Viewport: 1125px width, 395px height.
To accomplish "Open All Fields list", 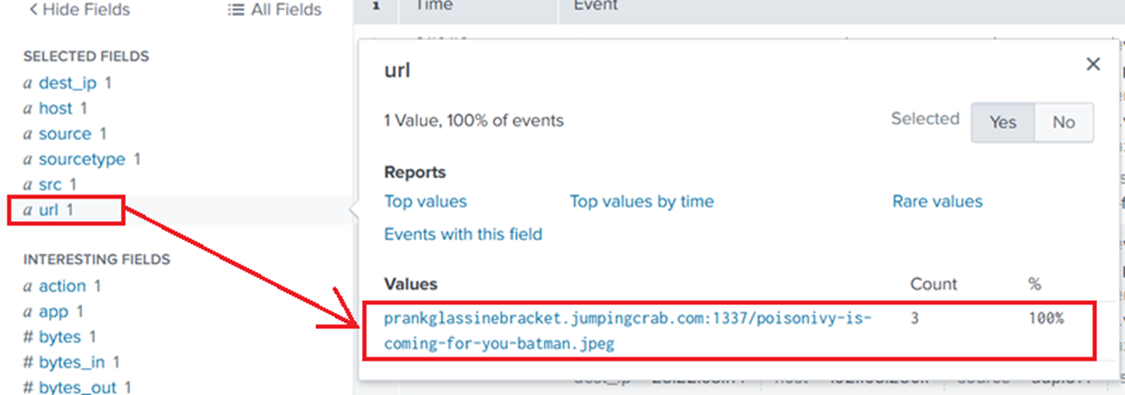I will [275, 9].
